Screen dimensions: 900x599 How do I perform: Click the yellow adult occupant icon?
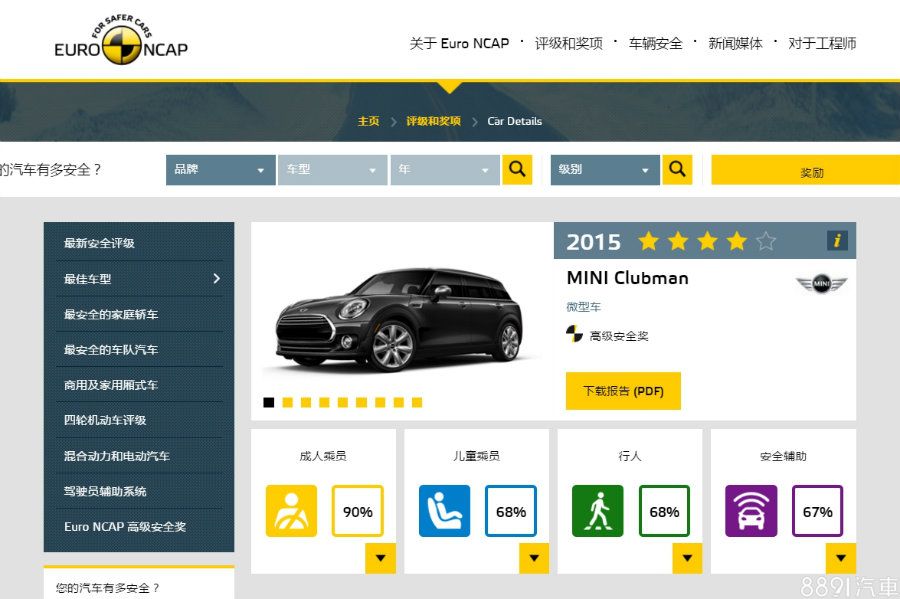point(291,511)
